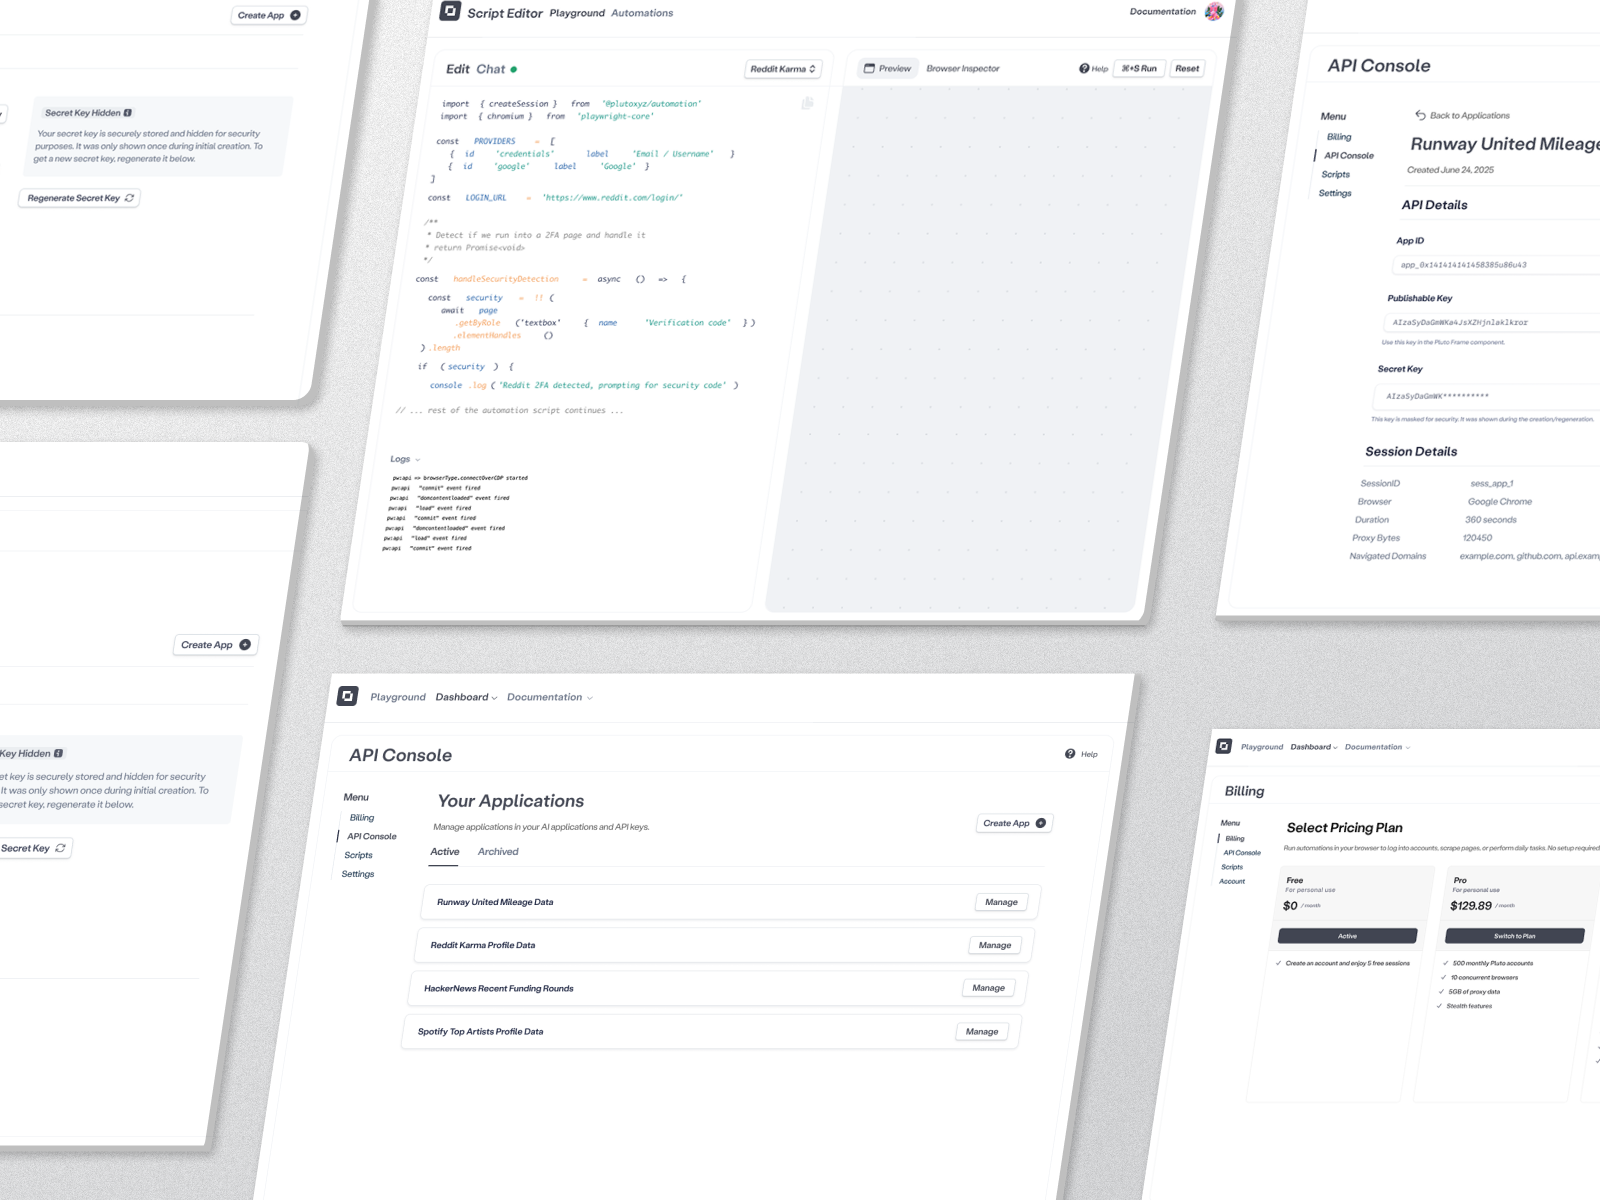Screen dimensions: 1600x1200
Task: Switch to the Archived applications tab
Action: coord(498,852)
